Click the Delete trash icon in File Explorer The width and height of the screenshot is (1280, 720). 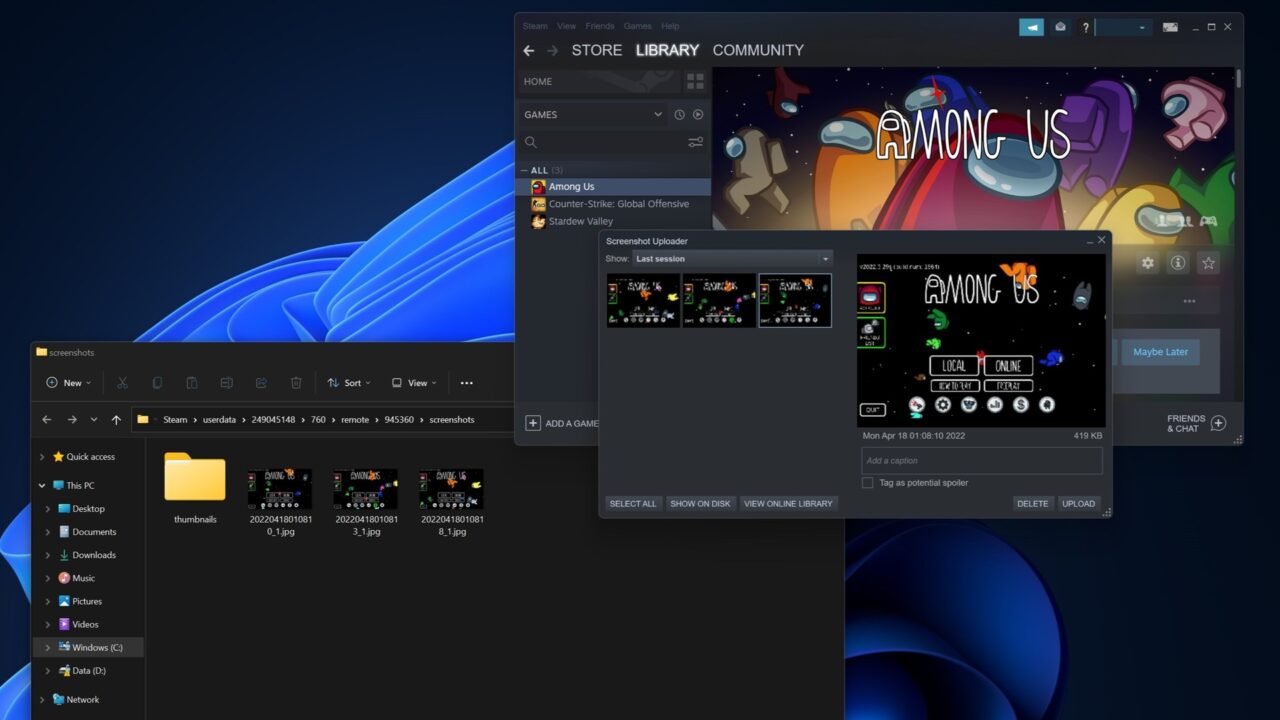tap(296, 383)
